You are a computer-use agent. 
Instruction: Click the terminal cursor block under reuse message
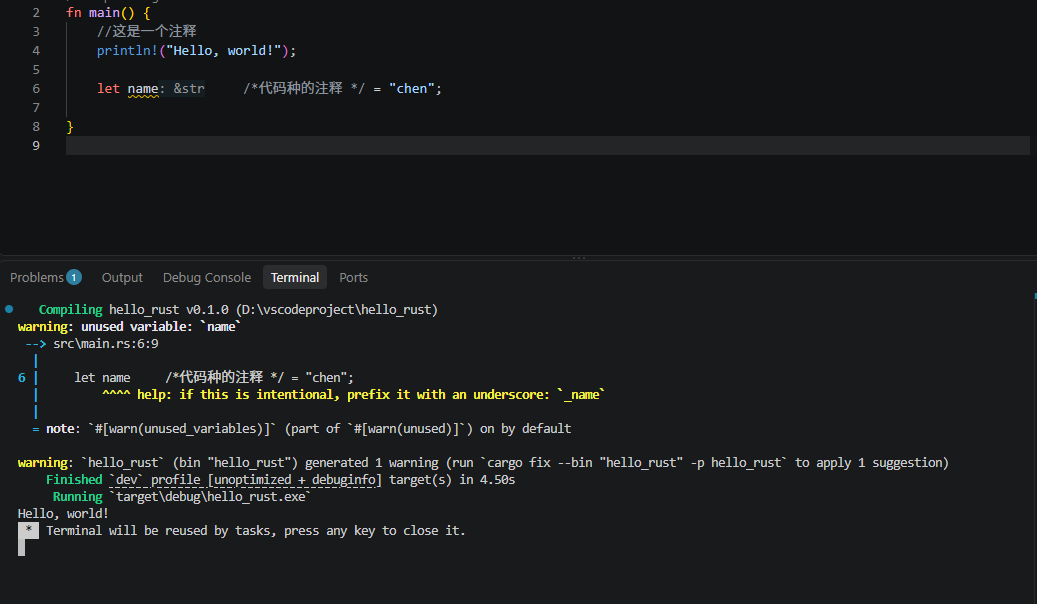pyautogui.click(x=22, y=547)
